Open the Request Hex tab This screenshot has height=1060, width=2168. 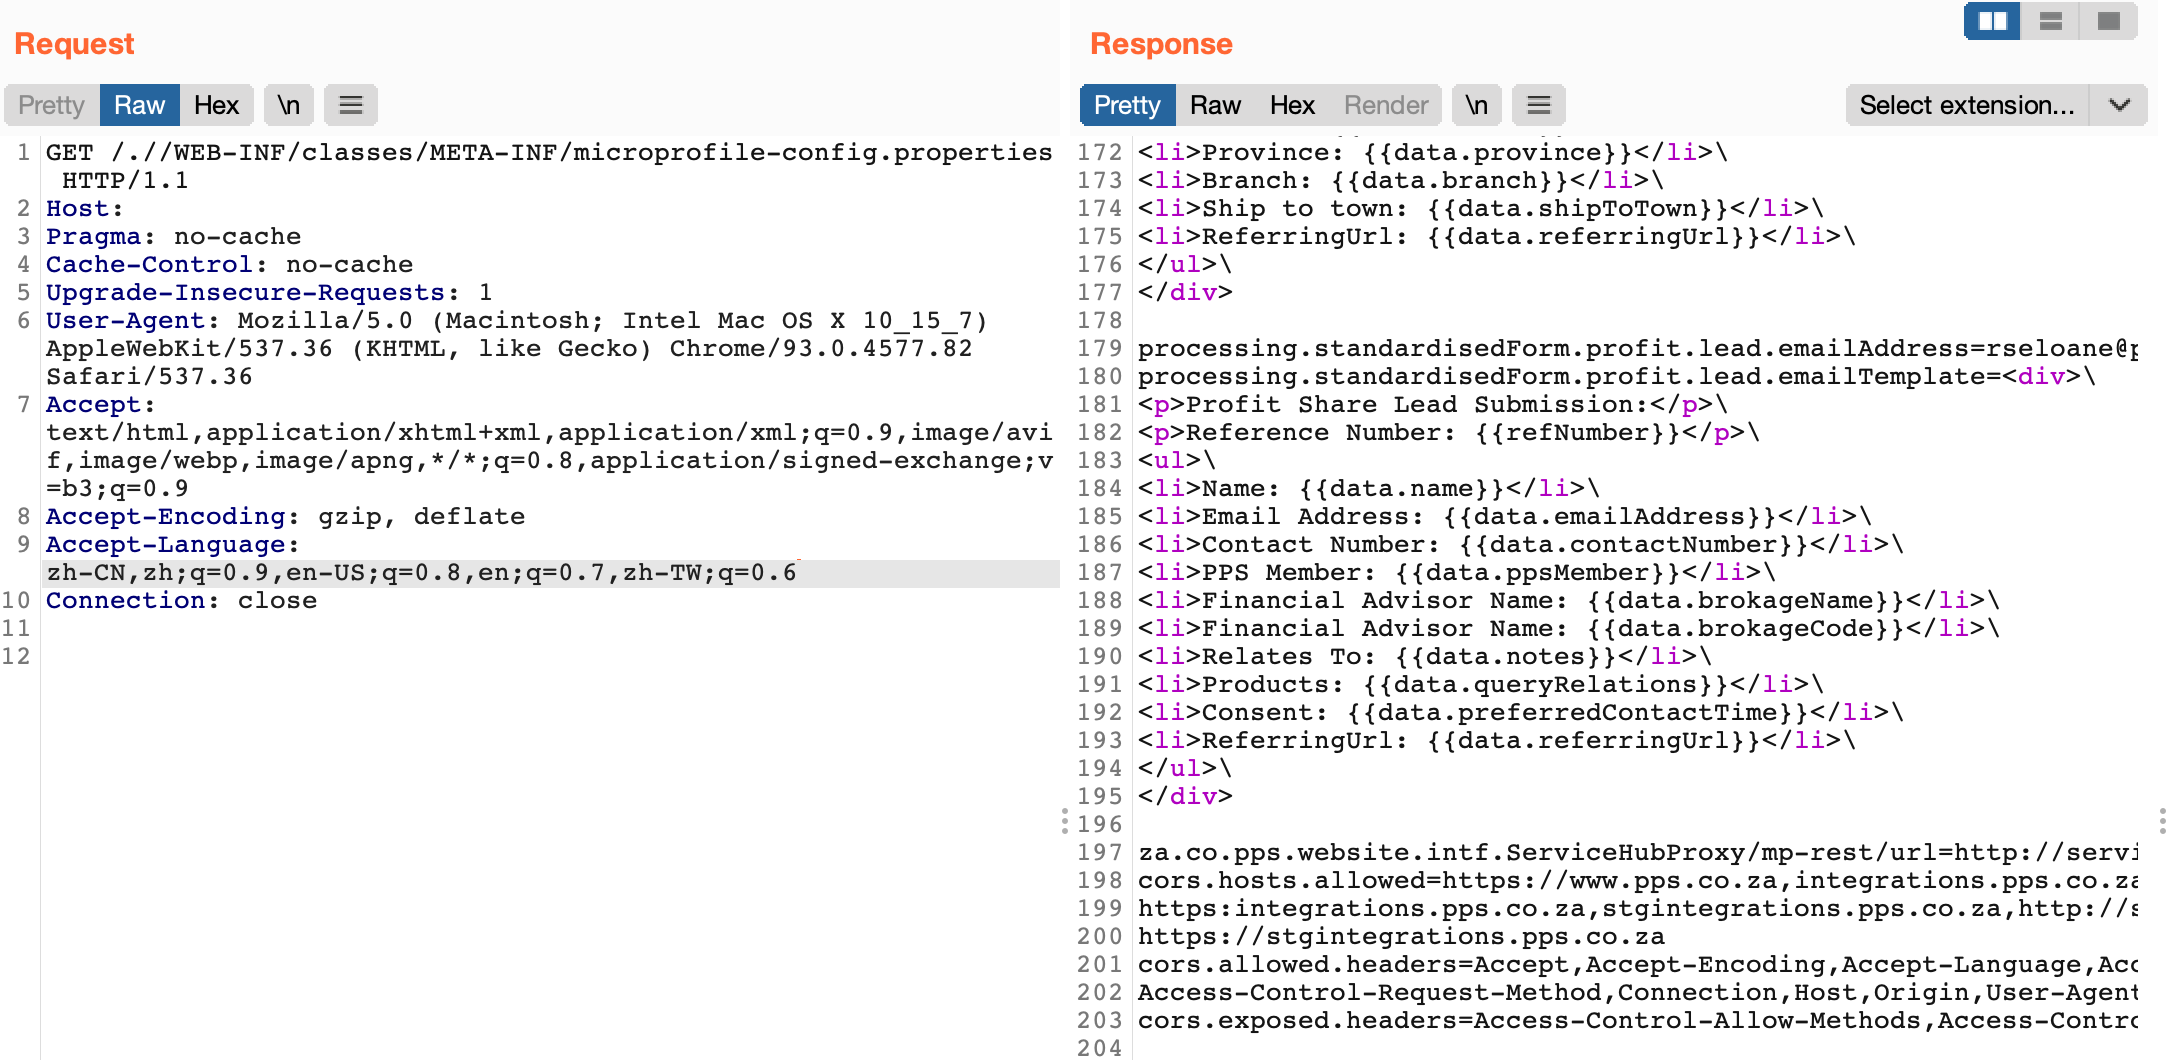pos(216,105)
